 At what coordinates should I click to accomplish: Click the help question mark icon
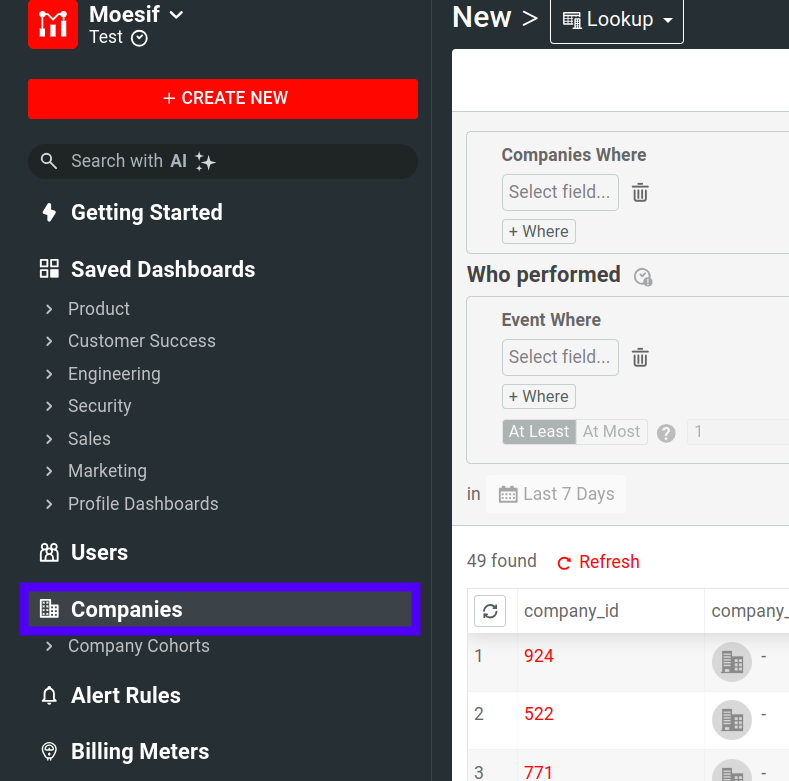tap(666, 433)
